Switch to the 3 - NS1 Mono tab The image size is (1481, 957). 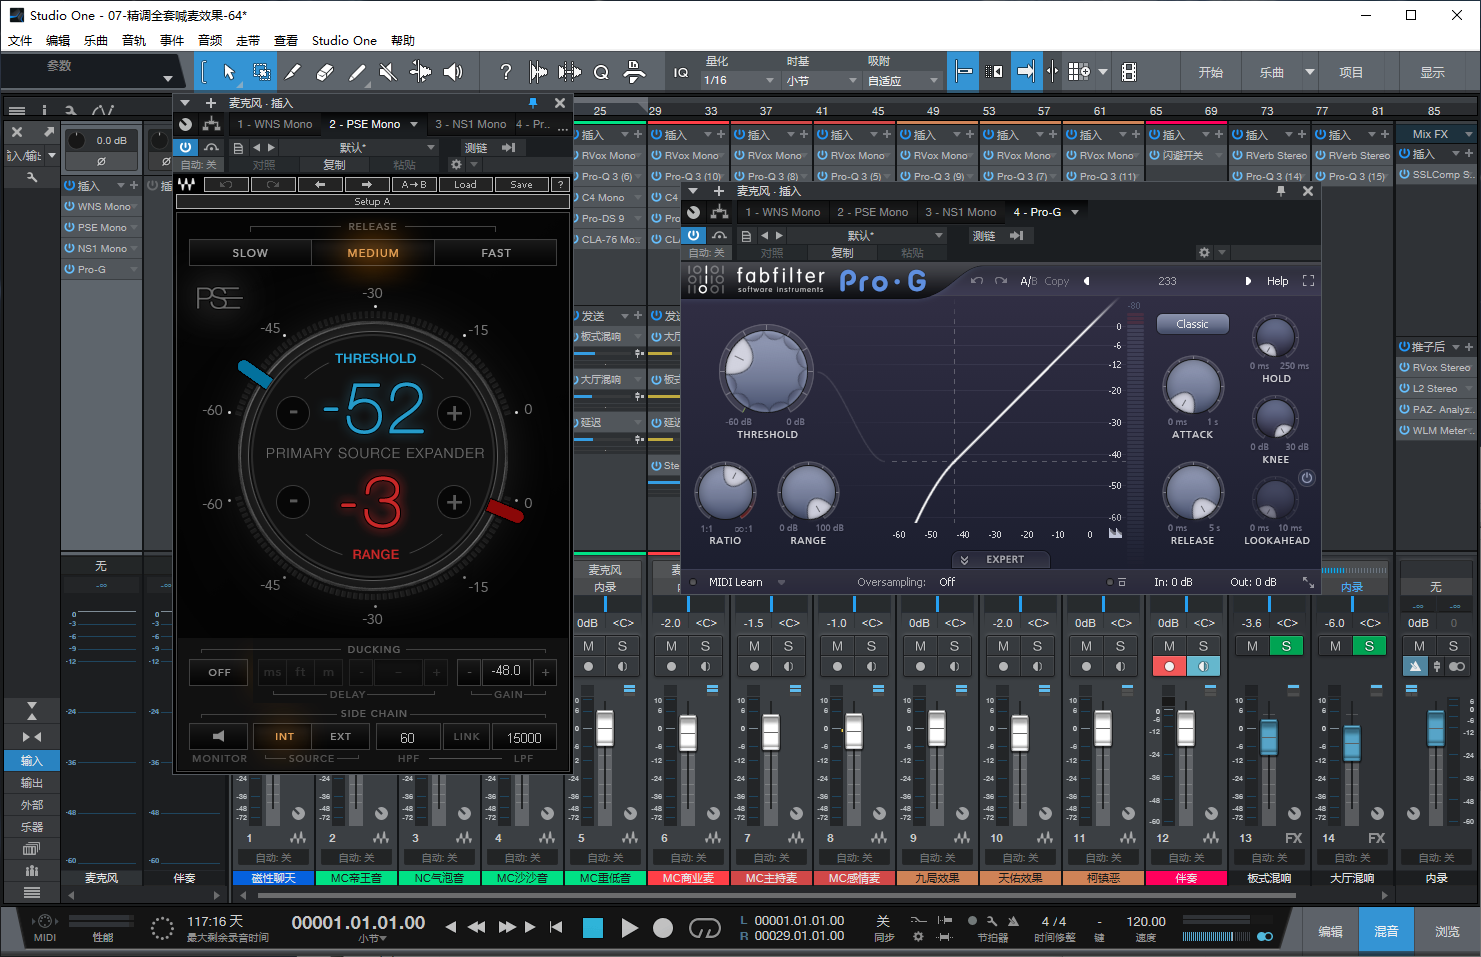[x=470, y=124]
